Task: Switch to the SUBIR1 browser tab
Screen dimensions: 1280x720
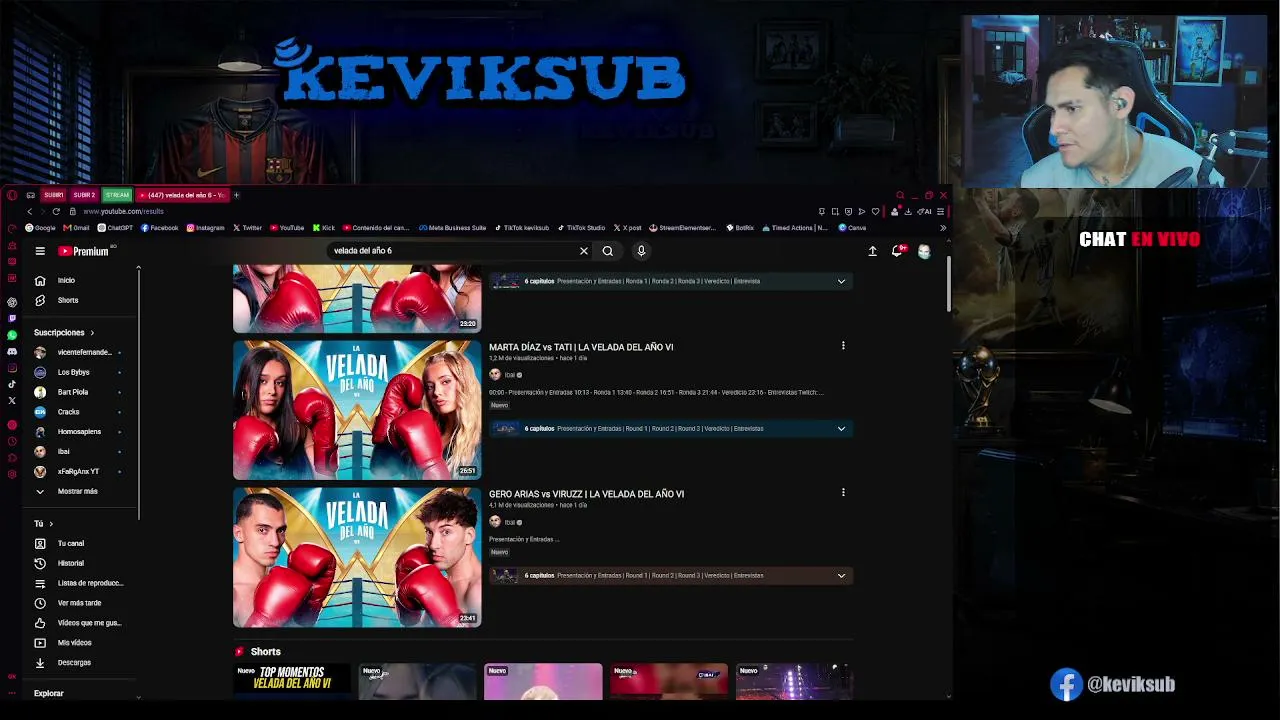Action: click(x=53, y=195)
